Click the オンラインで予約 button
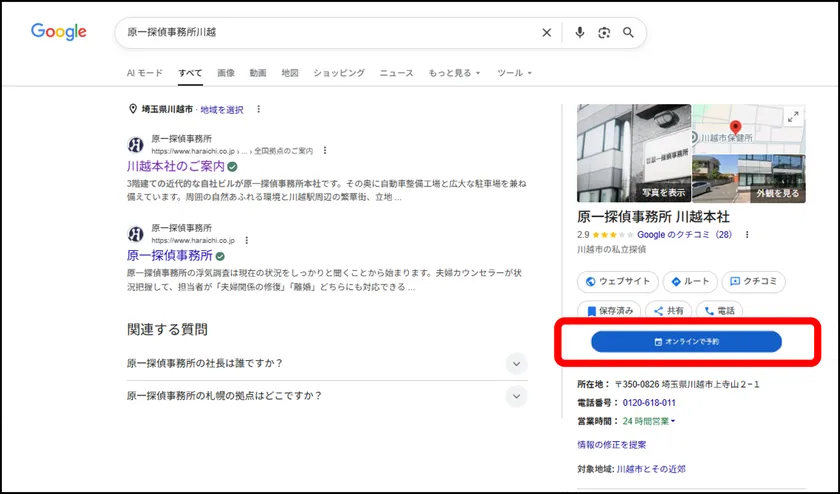The width and height of the screenshot is (840, 494). point(686,342)
